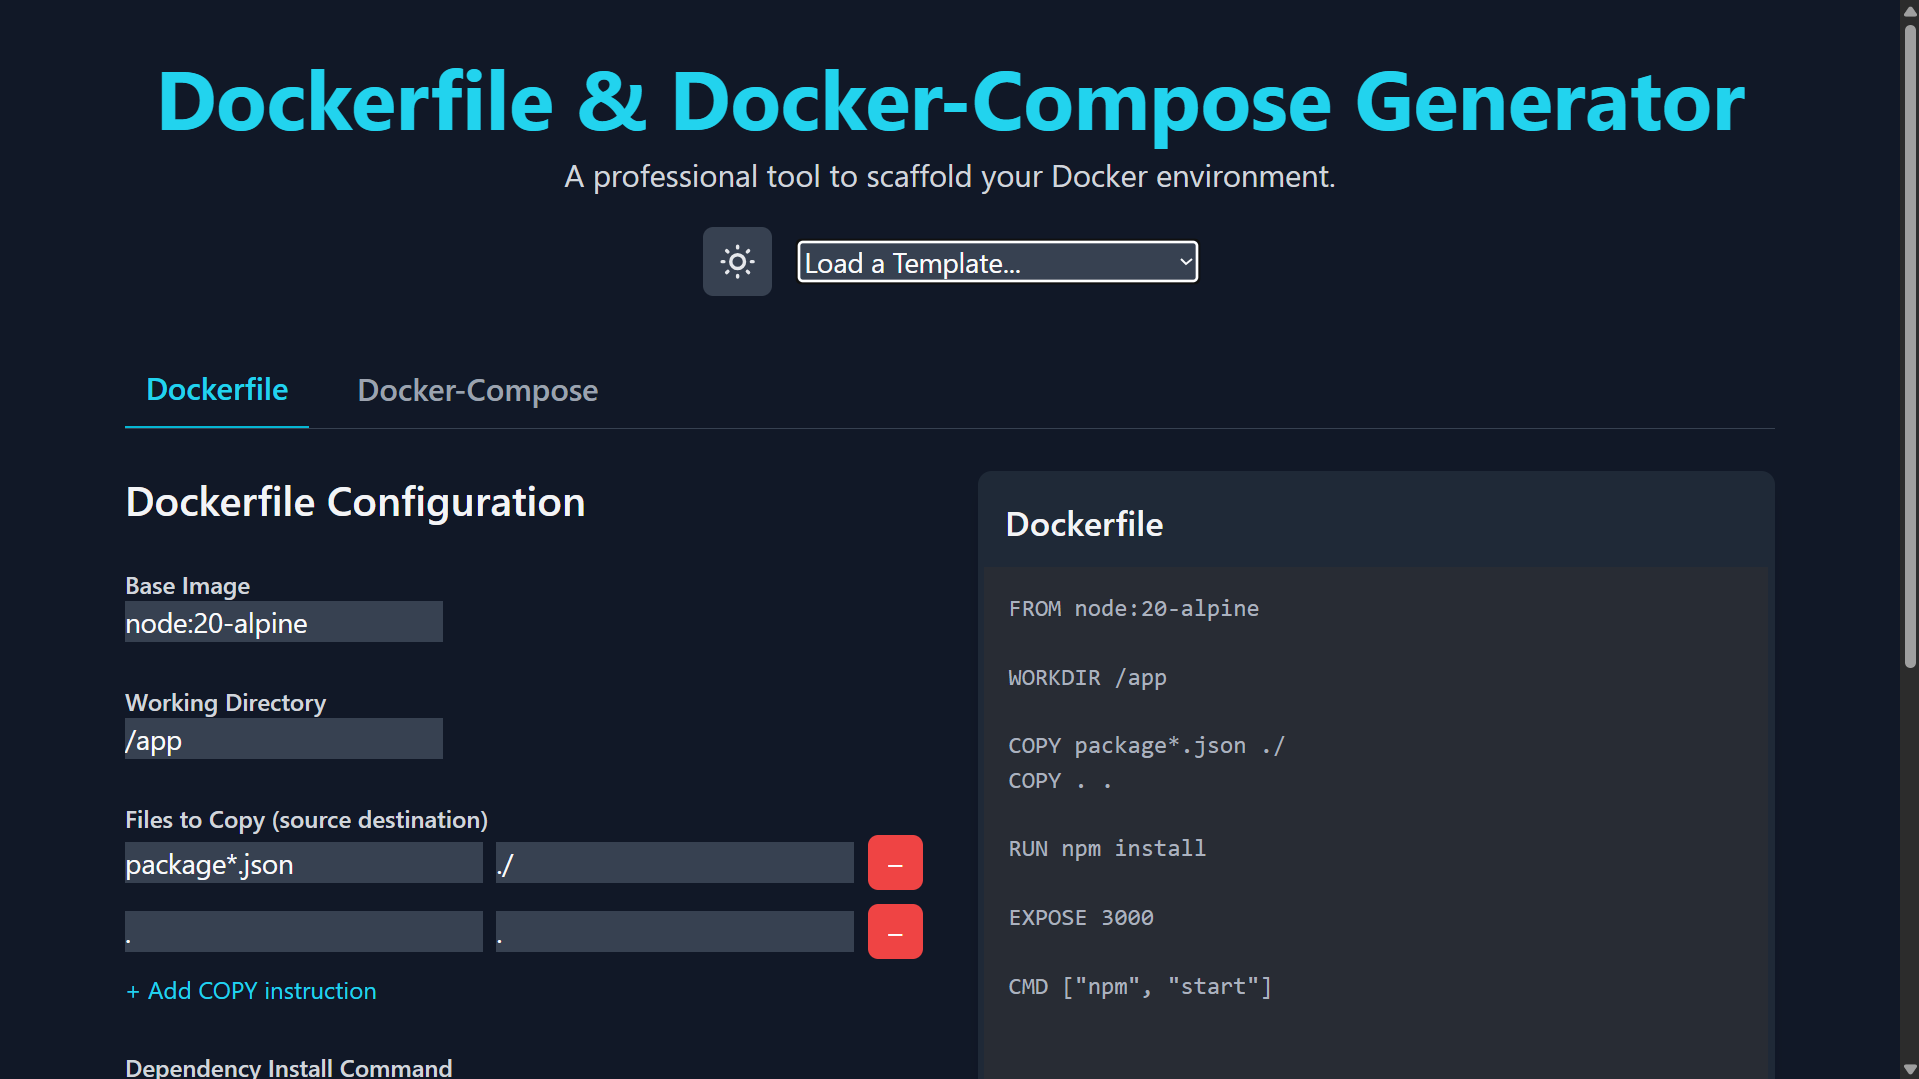The image size is (1919, 1079).
Task: Click the COPY . . output line
Action: click(1060, 781)
